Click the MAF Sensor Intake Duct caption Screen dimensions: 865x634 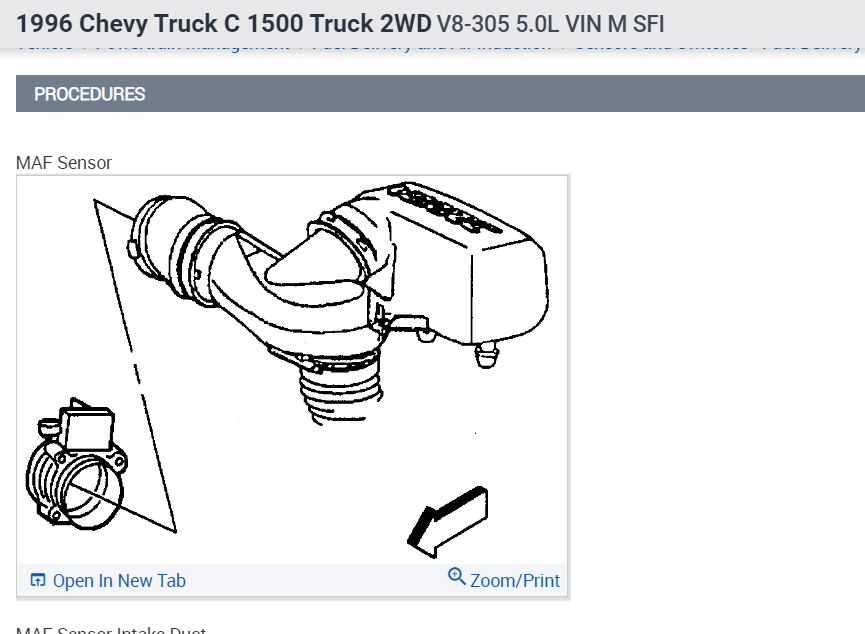point(111,630)
